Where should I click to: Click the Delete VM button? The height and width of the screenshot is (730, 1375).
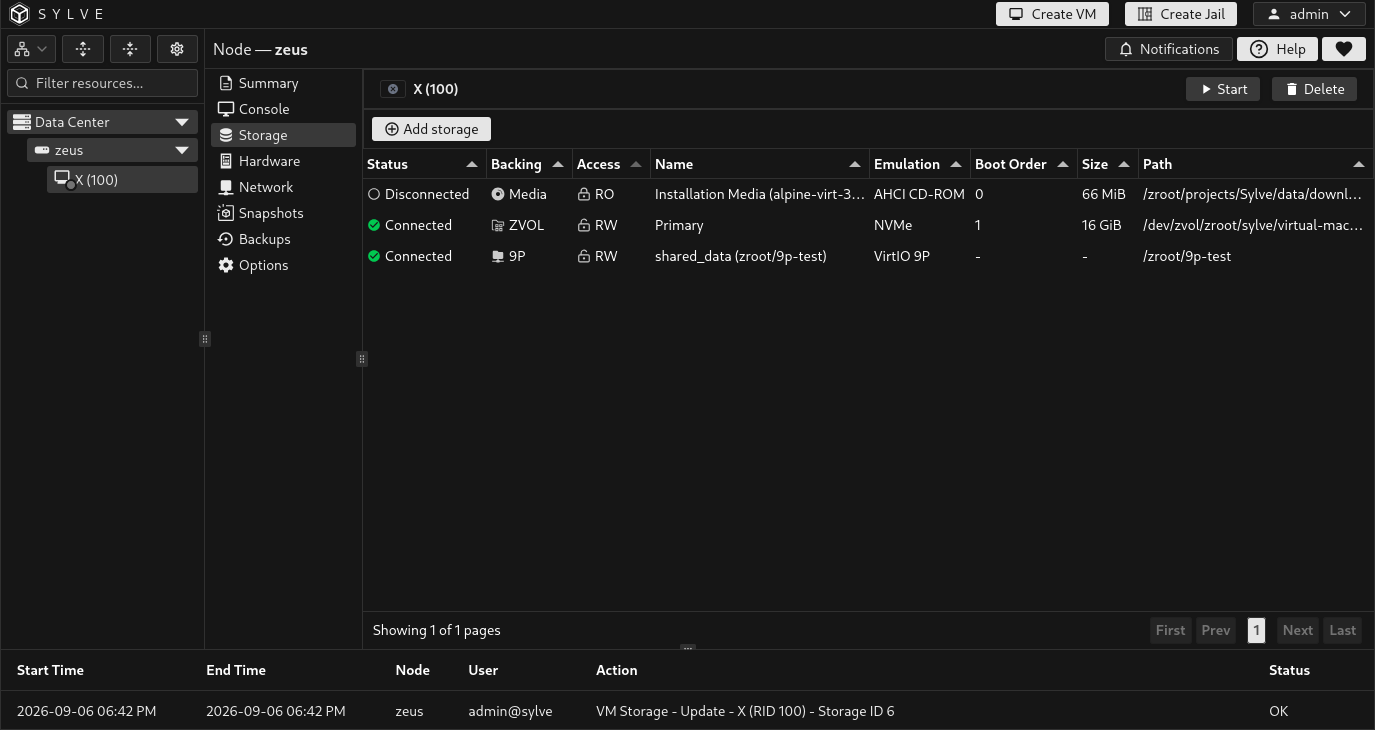[x=1314, y=89]
